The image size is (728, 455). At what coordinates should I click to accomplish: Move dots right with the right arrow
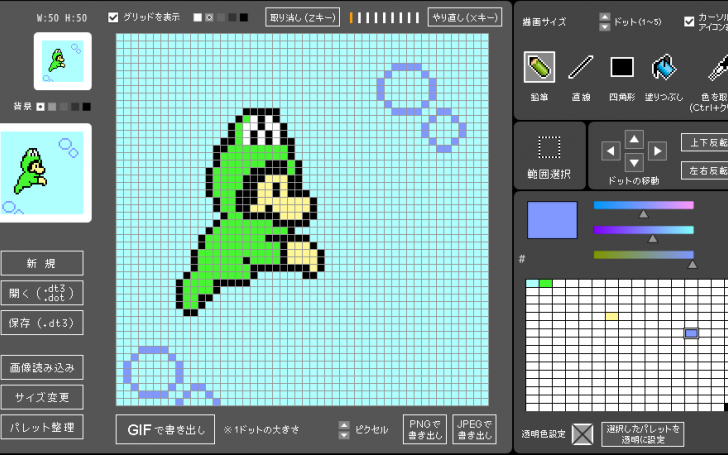(x=657, y=151)
